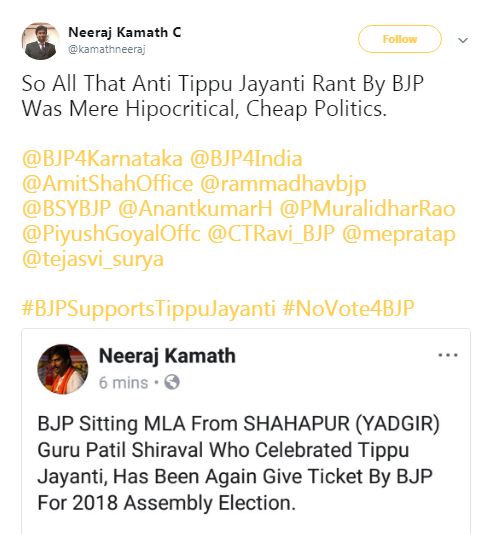
Task: Open the #BJPSupportsTippuJayanti hashtag
Action: point(148,309)
